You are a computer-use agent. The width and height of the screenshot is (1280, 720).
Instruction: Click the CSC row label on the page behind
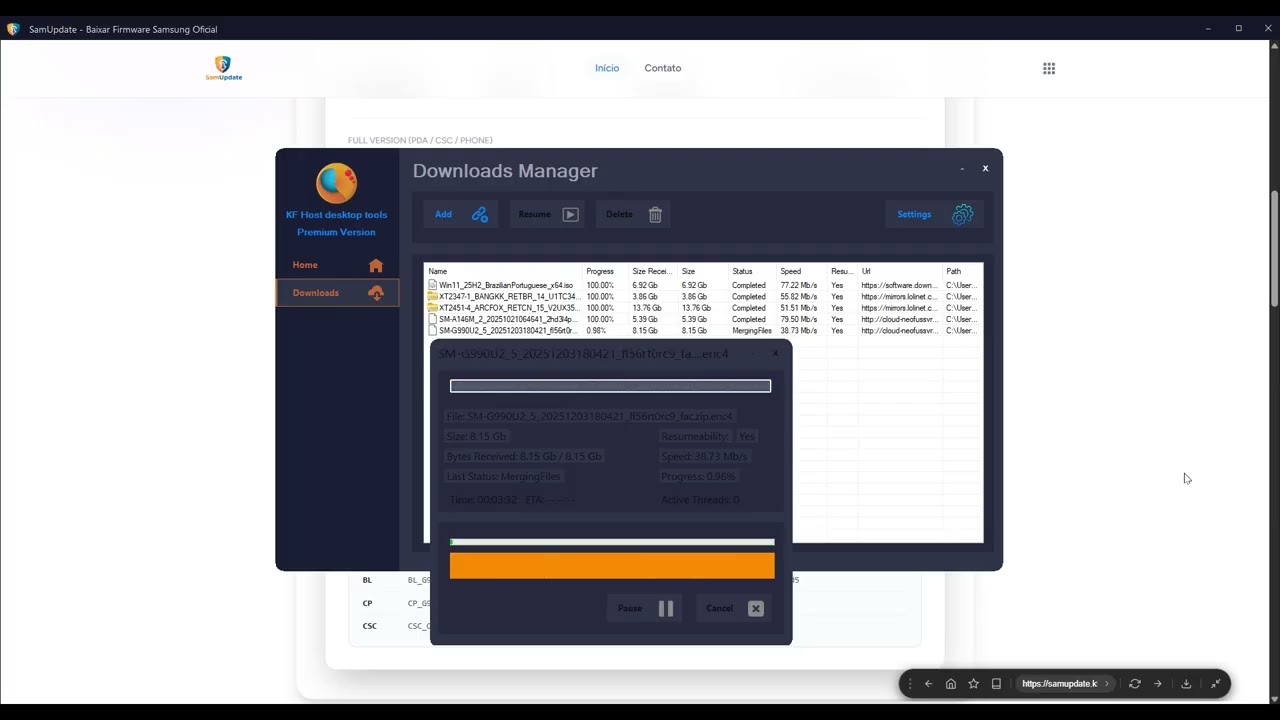[x=369, y=626]
